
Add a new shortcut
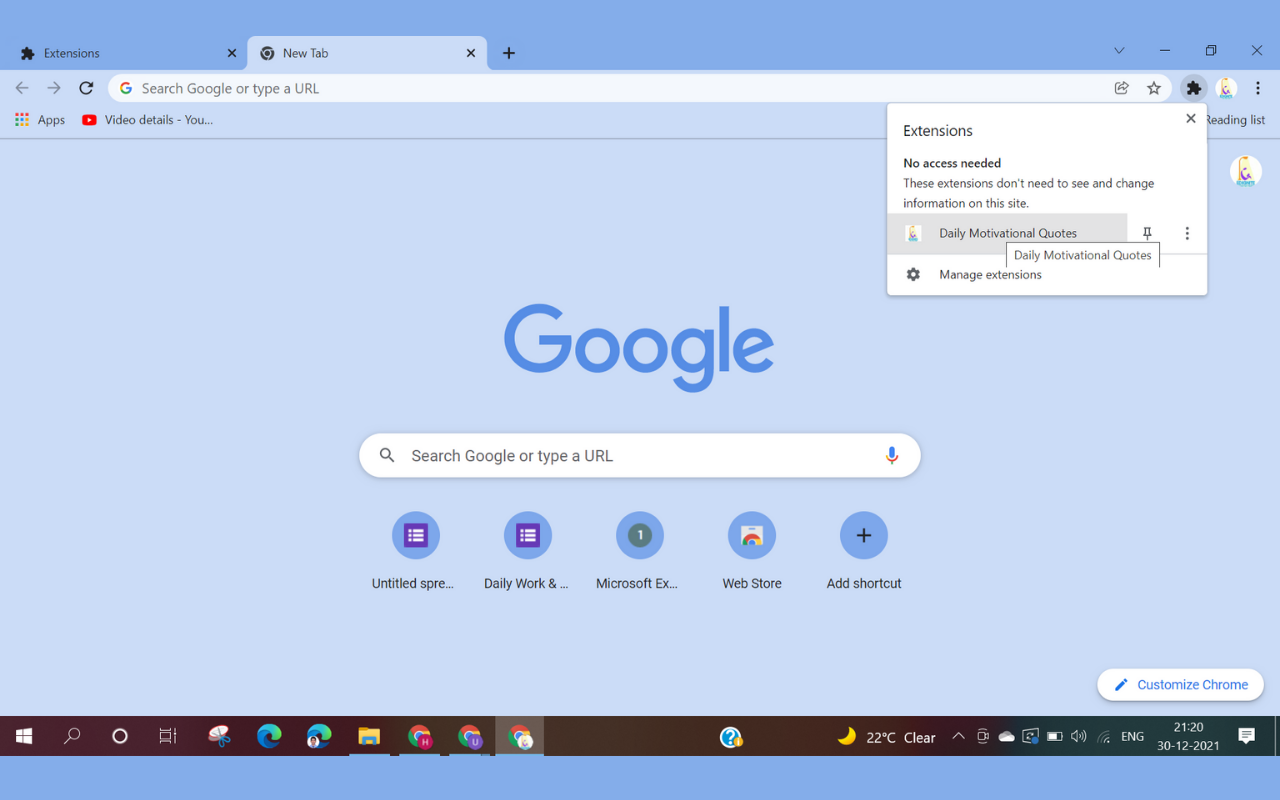(x=864, y=552)
